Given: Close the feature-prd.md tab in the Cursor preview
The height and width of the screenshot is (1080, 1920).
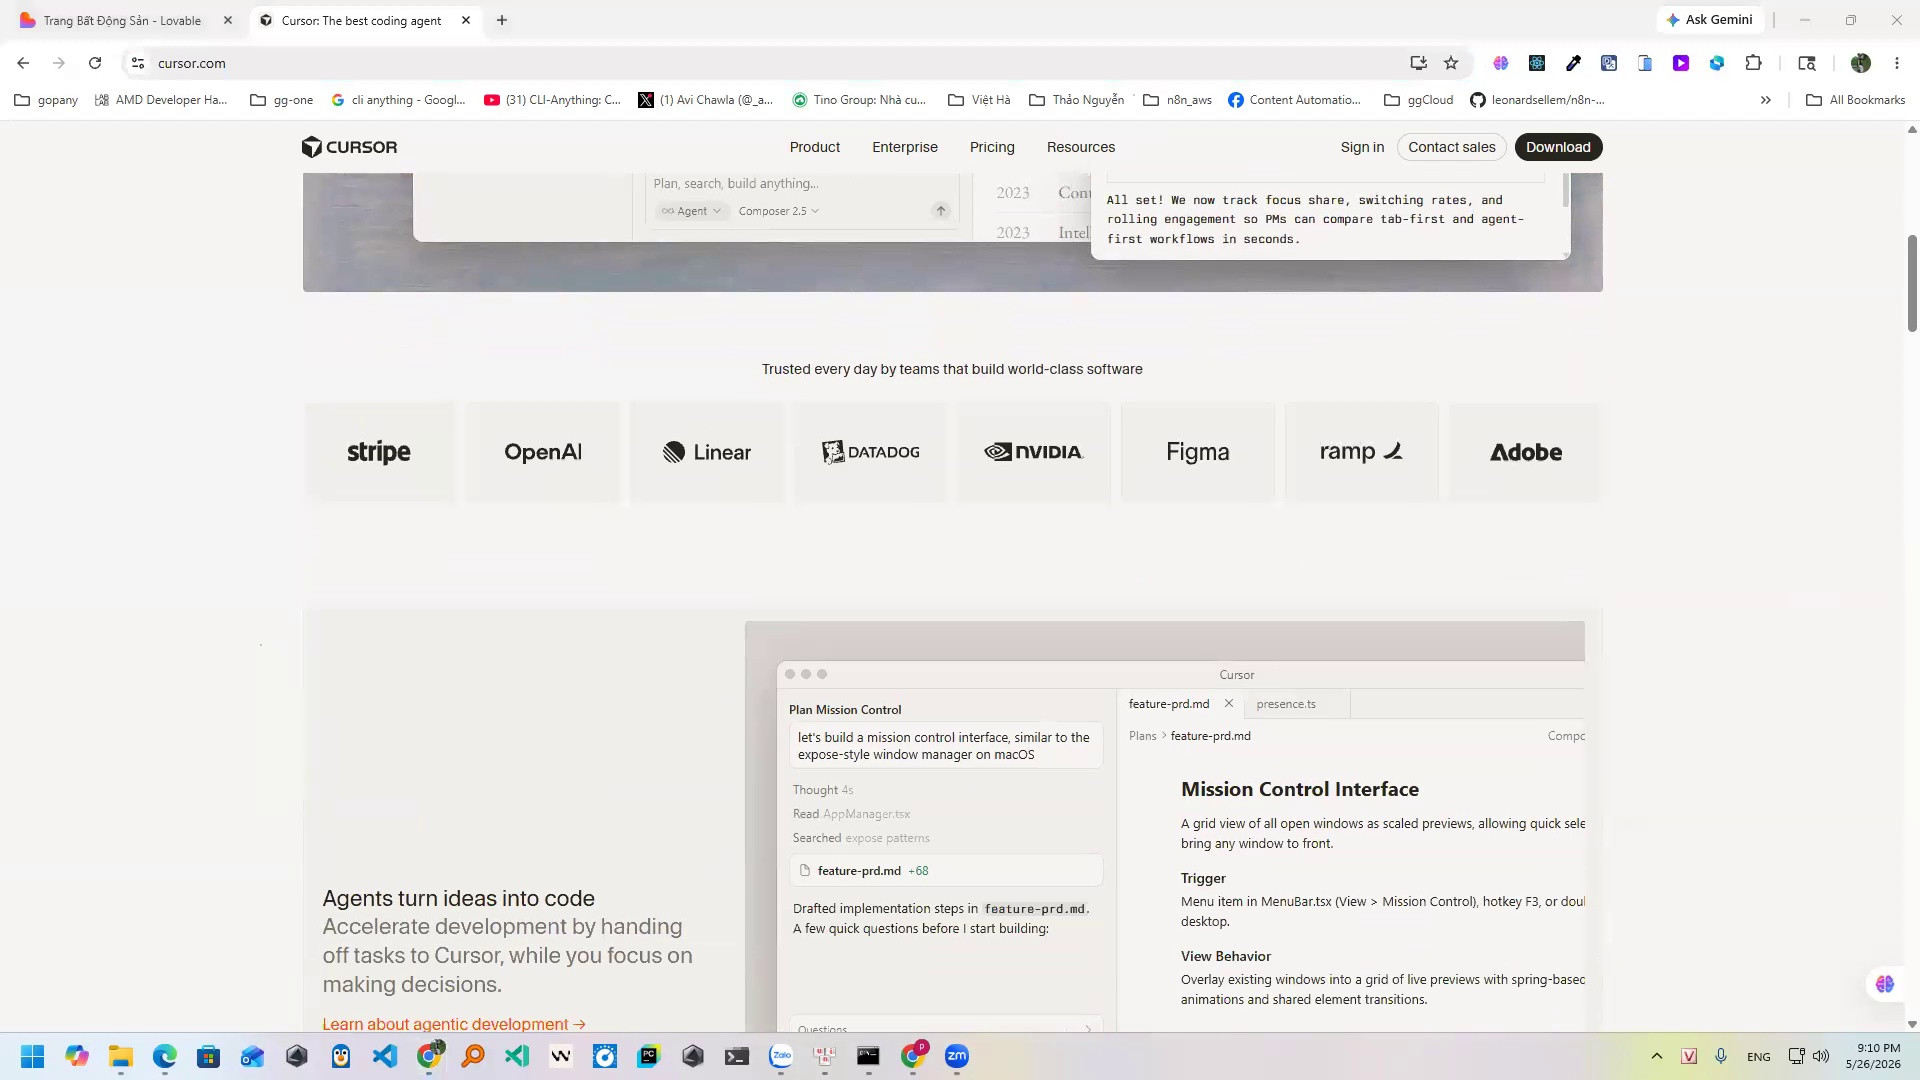Looking at the screenshot, I should point(1229,704).
